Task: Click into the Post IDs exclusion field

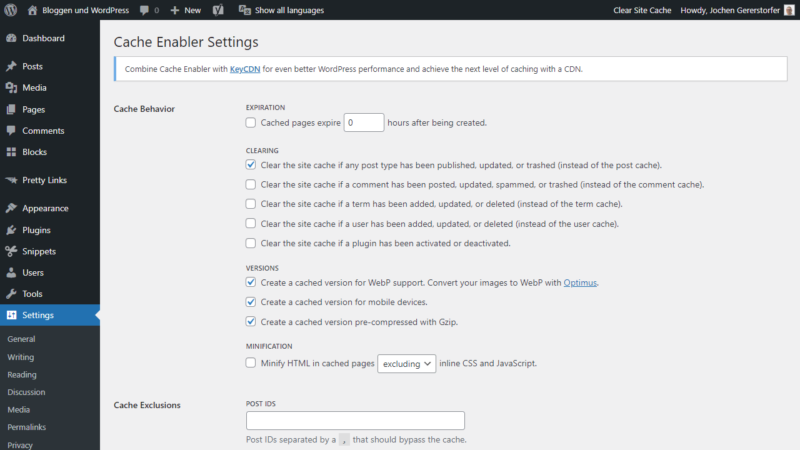Action: pyautogui.click(x=355, y=421)
